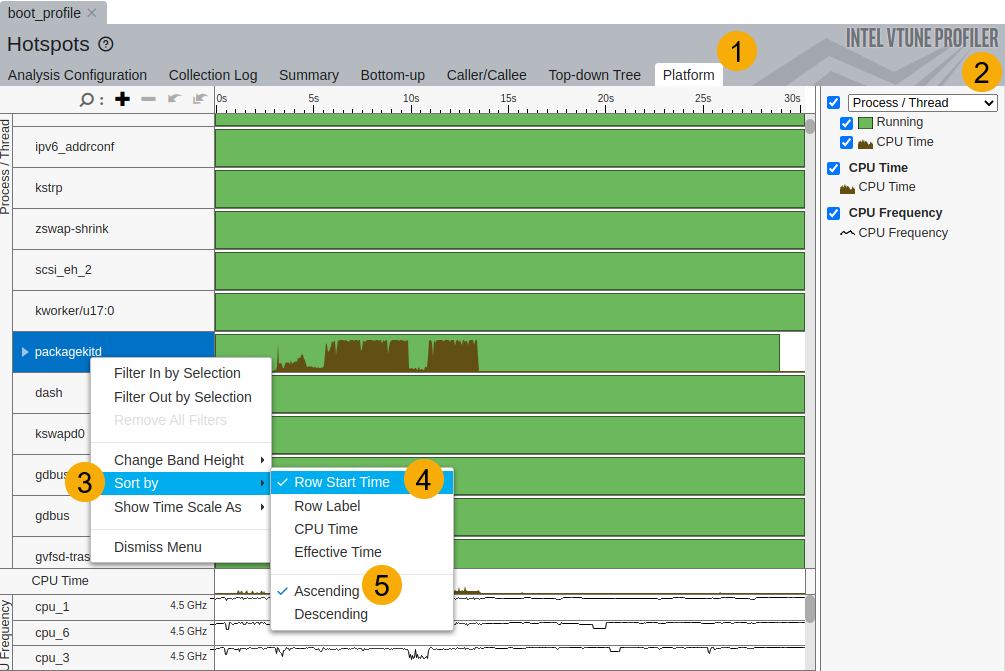Click the reset zoom arrow icon
Viewport: 1005px width, 671px height.
(200, 99)
